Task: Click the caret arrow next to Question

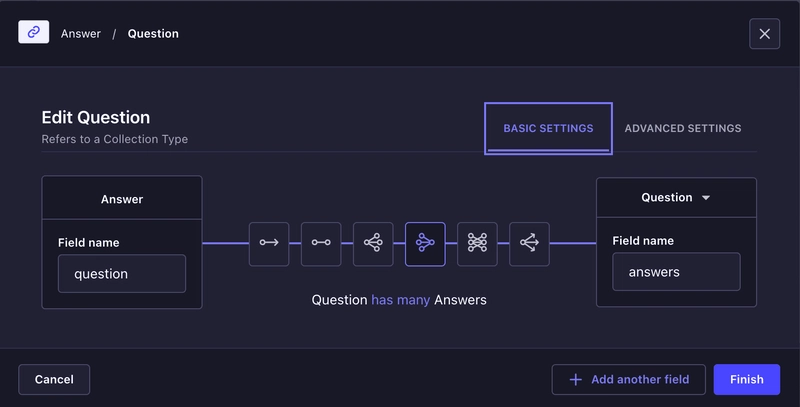Action: [x=706, y=198]
